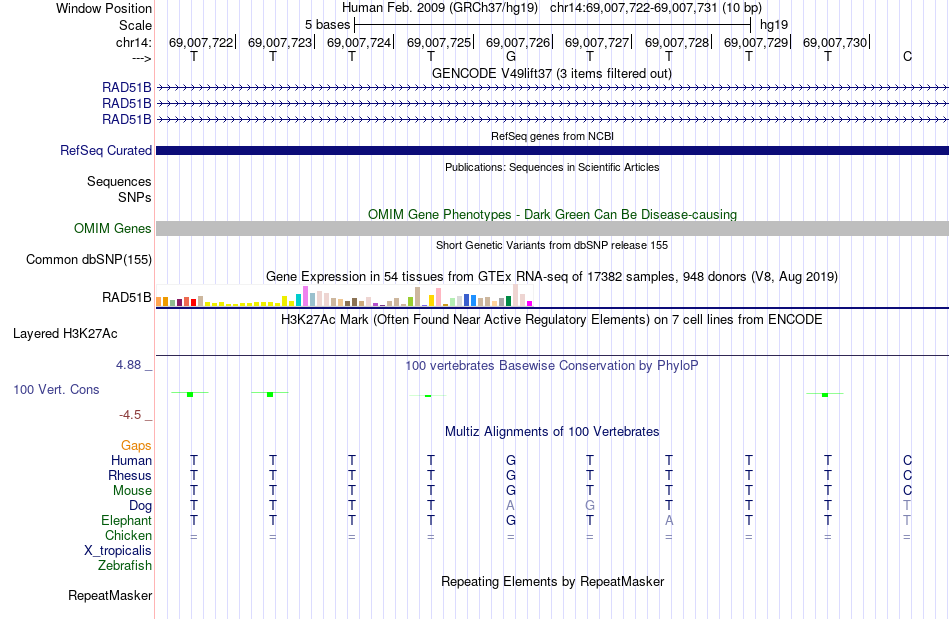The height and width of the screenshot is (619, 950).
Task: Click the GTEx 'Gene Expression in 54 tissues' title
Action: point(551,277)
